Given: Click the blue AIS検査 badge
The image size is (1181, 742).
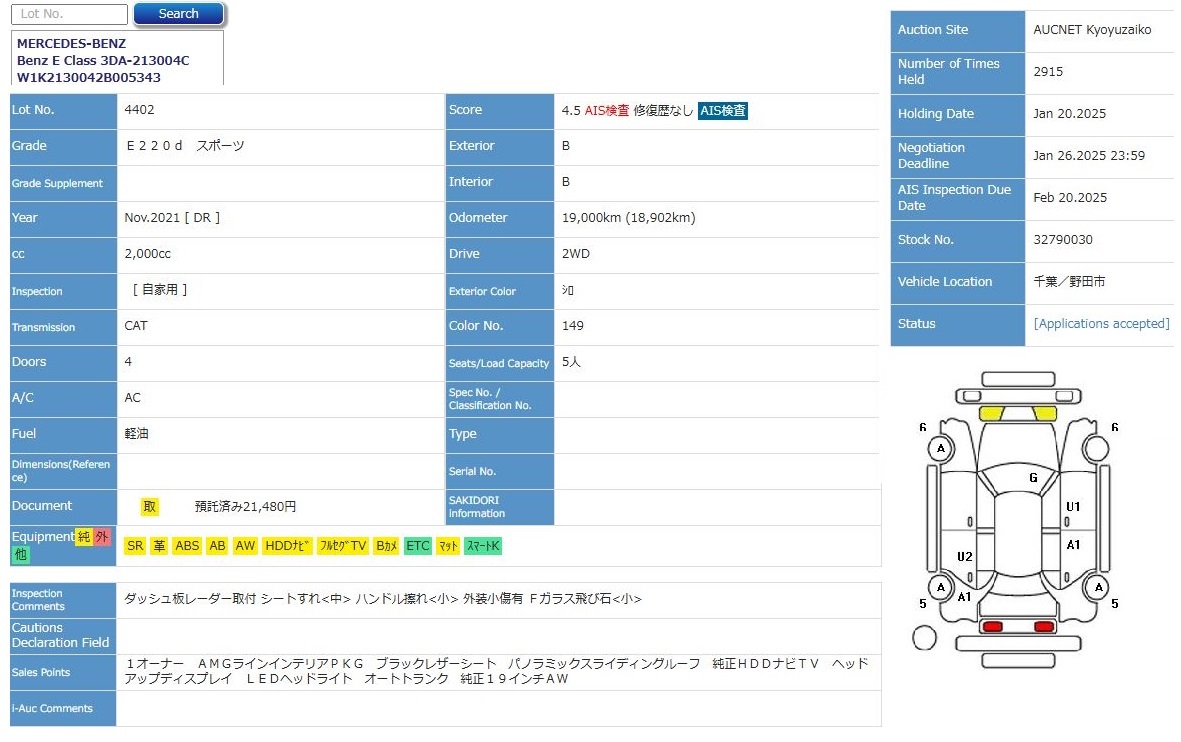Looking at the screenshot, I should pyautogui.click(x=722, y=111).
